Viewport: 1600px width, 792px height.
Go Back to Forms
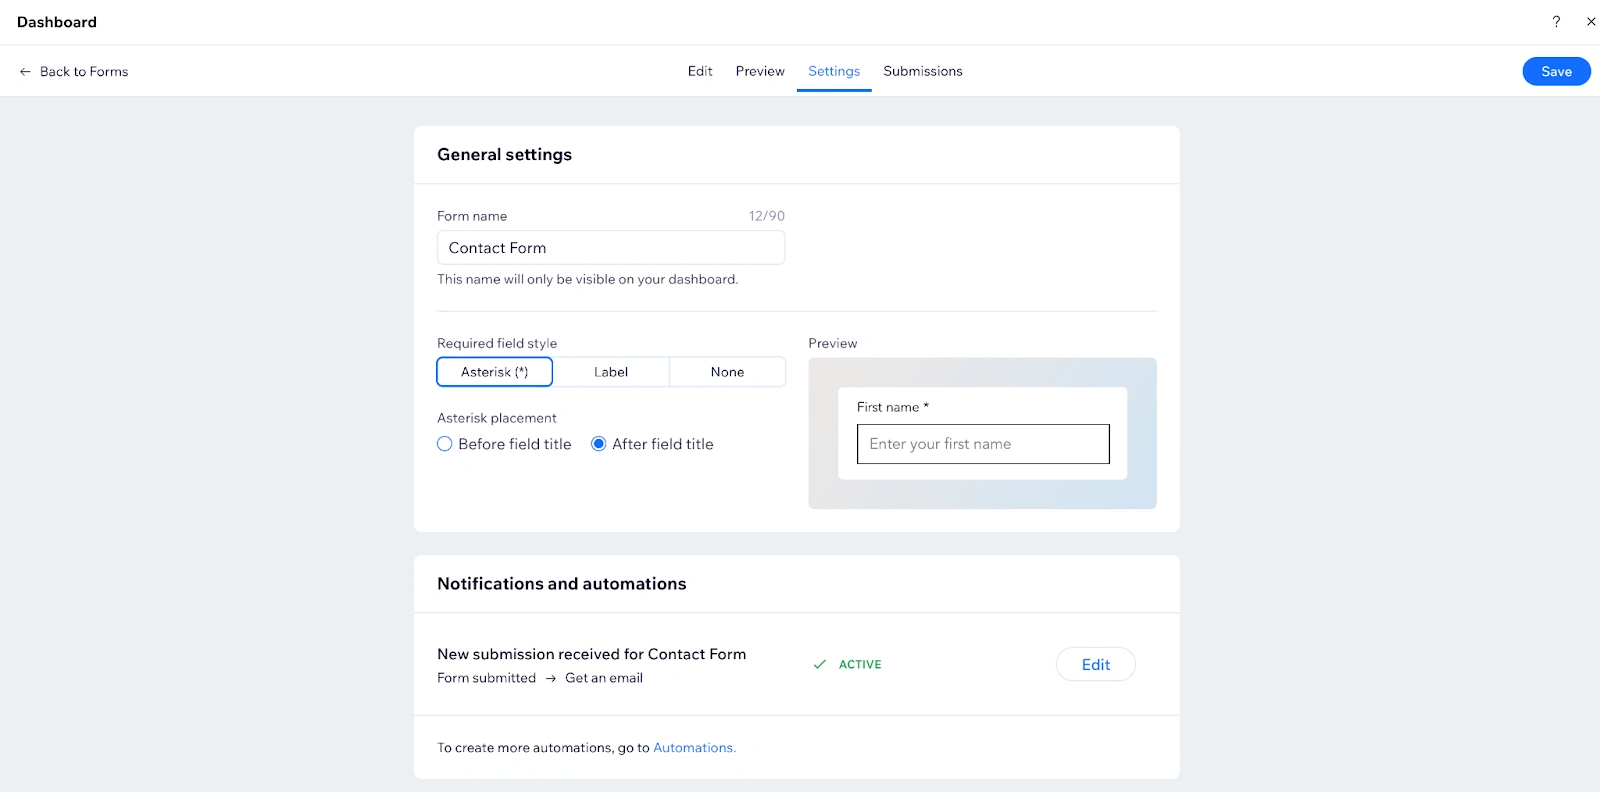coord(84,72)
